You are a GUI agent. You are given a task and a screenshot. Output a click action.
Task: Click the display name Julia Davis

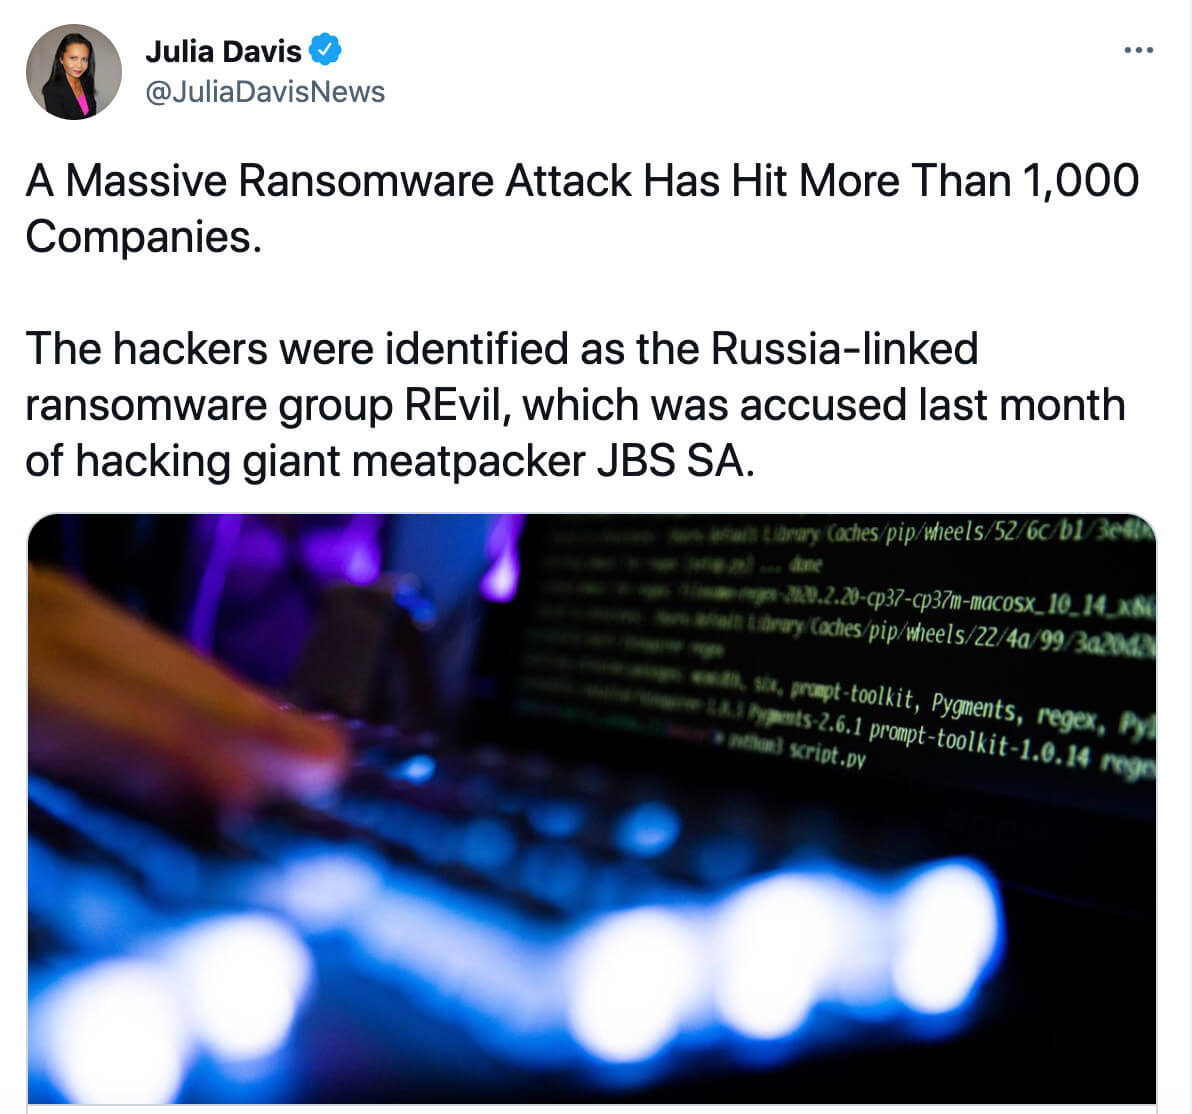(223, 51)
